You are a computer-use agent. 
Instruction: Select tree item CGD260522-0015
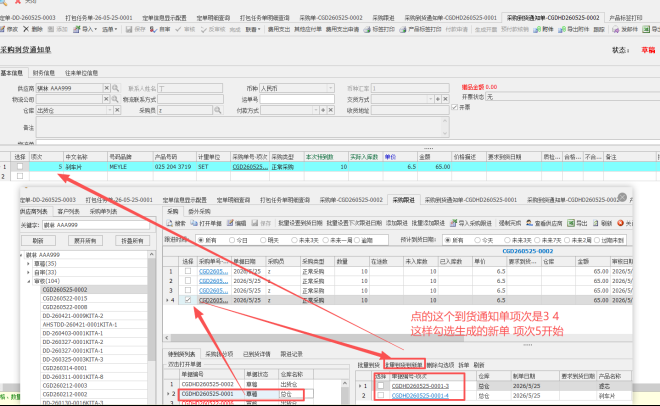click(x=65, y=298)
